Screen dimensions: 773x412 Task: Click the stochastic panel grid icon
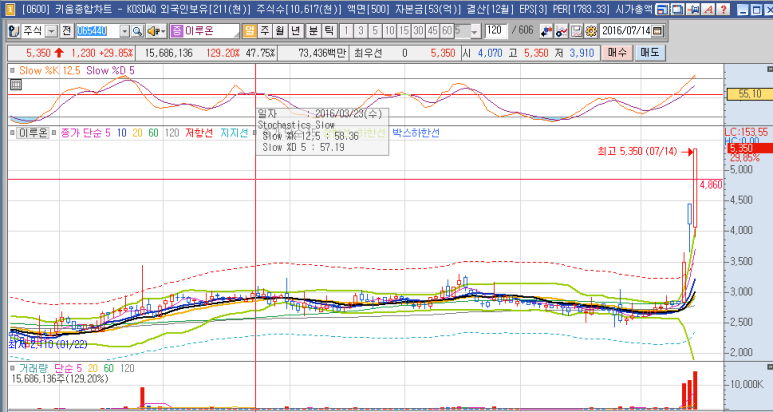(15, 85)
